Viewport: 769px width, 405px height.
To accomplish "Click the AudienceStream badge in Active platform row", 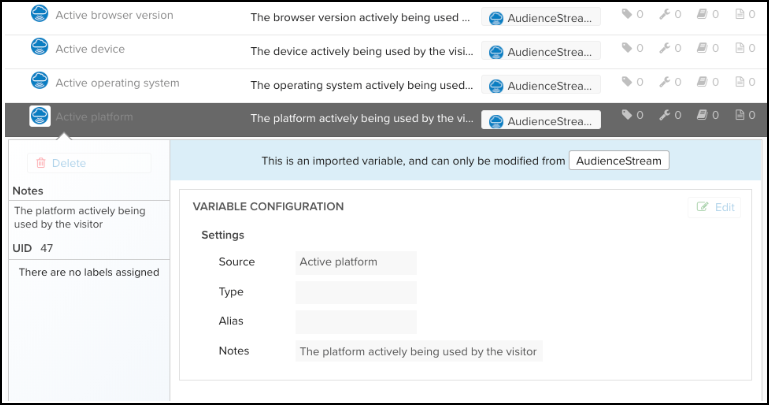I will 541,120.
